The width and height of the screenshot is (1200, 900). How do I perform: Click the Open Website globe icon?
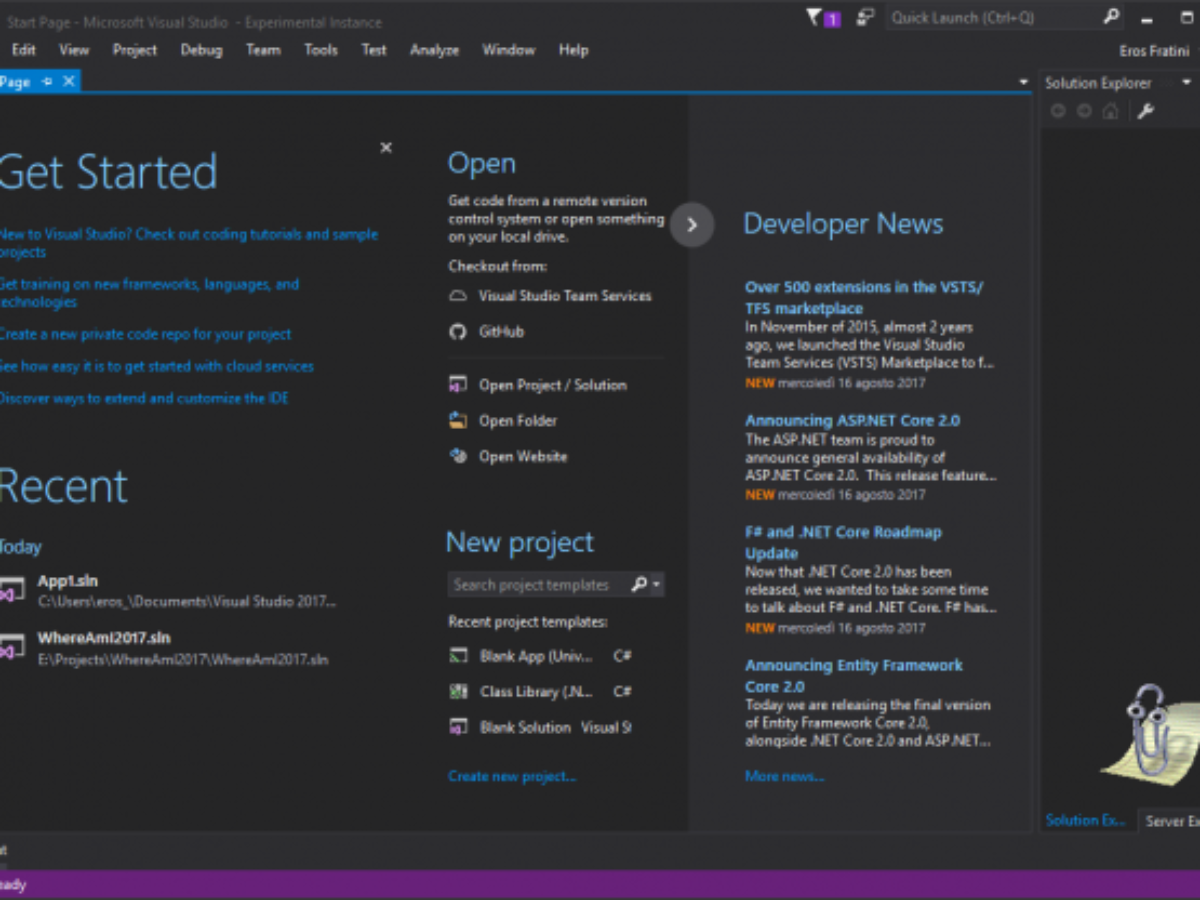pyautogui.click(x=458, y=456)
